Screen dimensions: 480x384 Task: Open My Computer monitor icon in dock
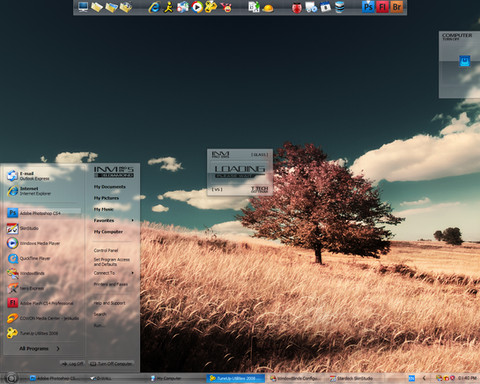pos(83,7)
